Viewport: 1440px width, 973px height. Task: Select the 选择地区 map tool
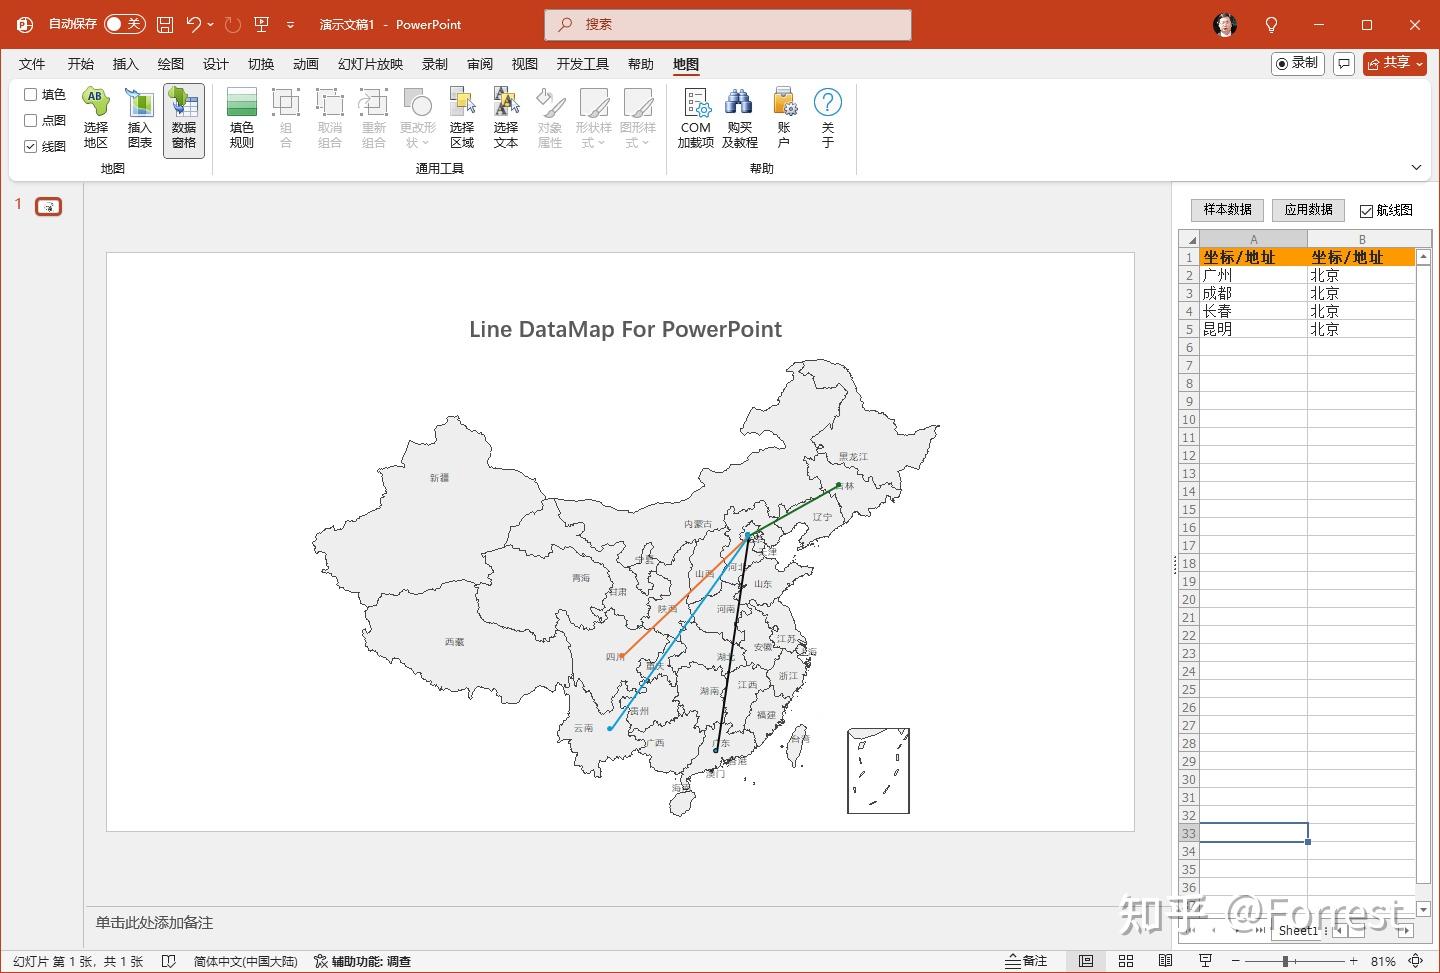click(95, 117)
